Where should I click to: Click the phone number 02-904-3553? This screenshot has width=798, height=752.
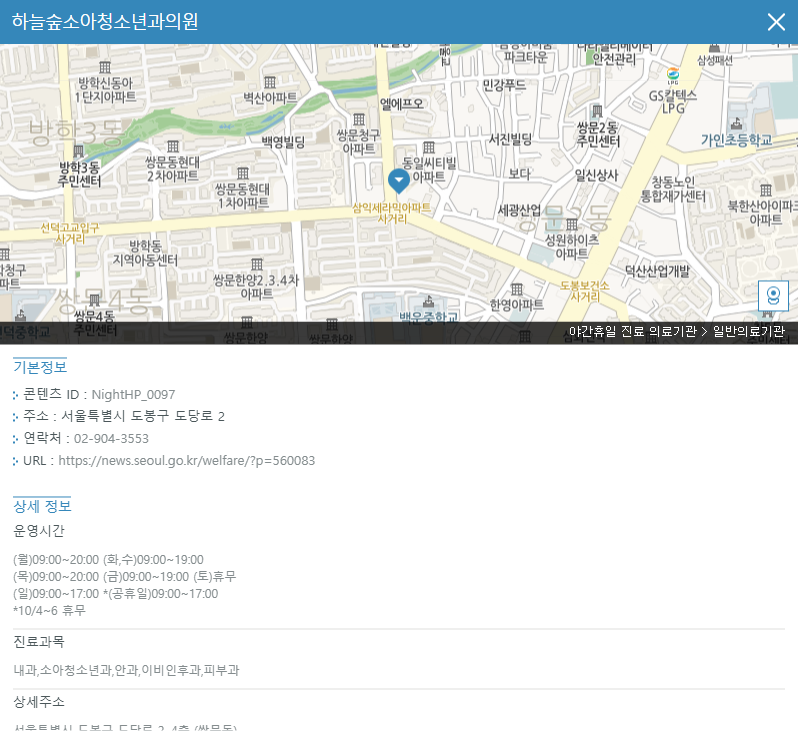(111, 439)
